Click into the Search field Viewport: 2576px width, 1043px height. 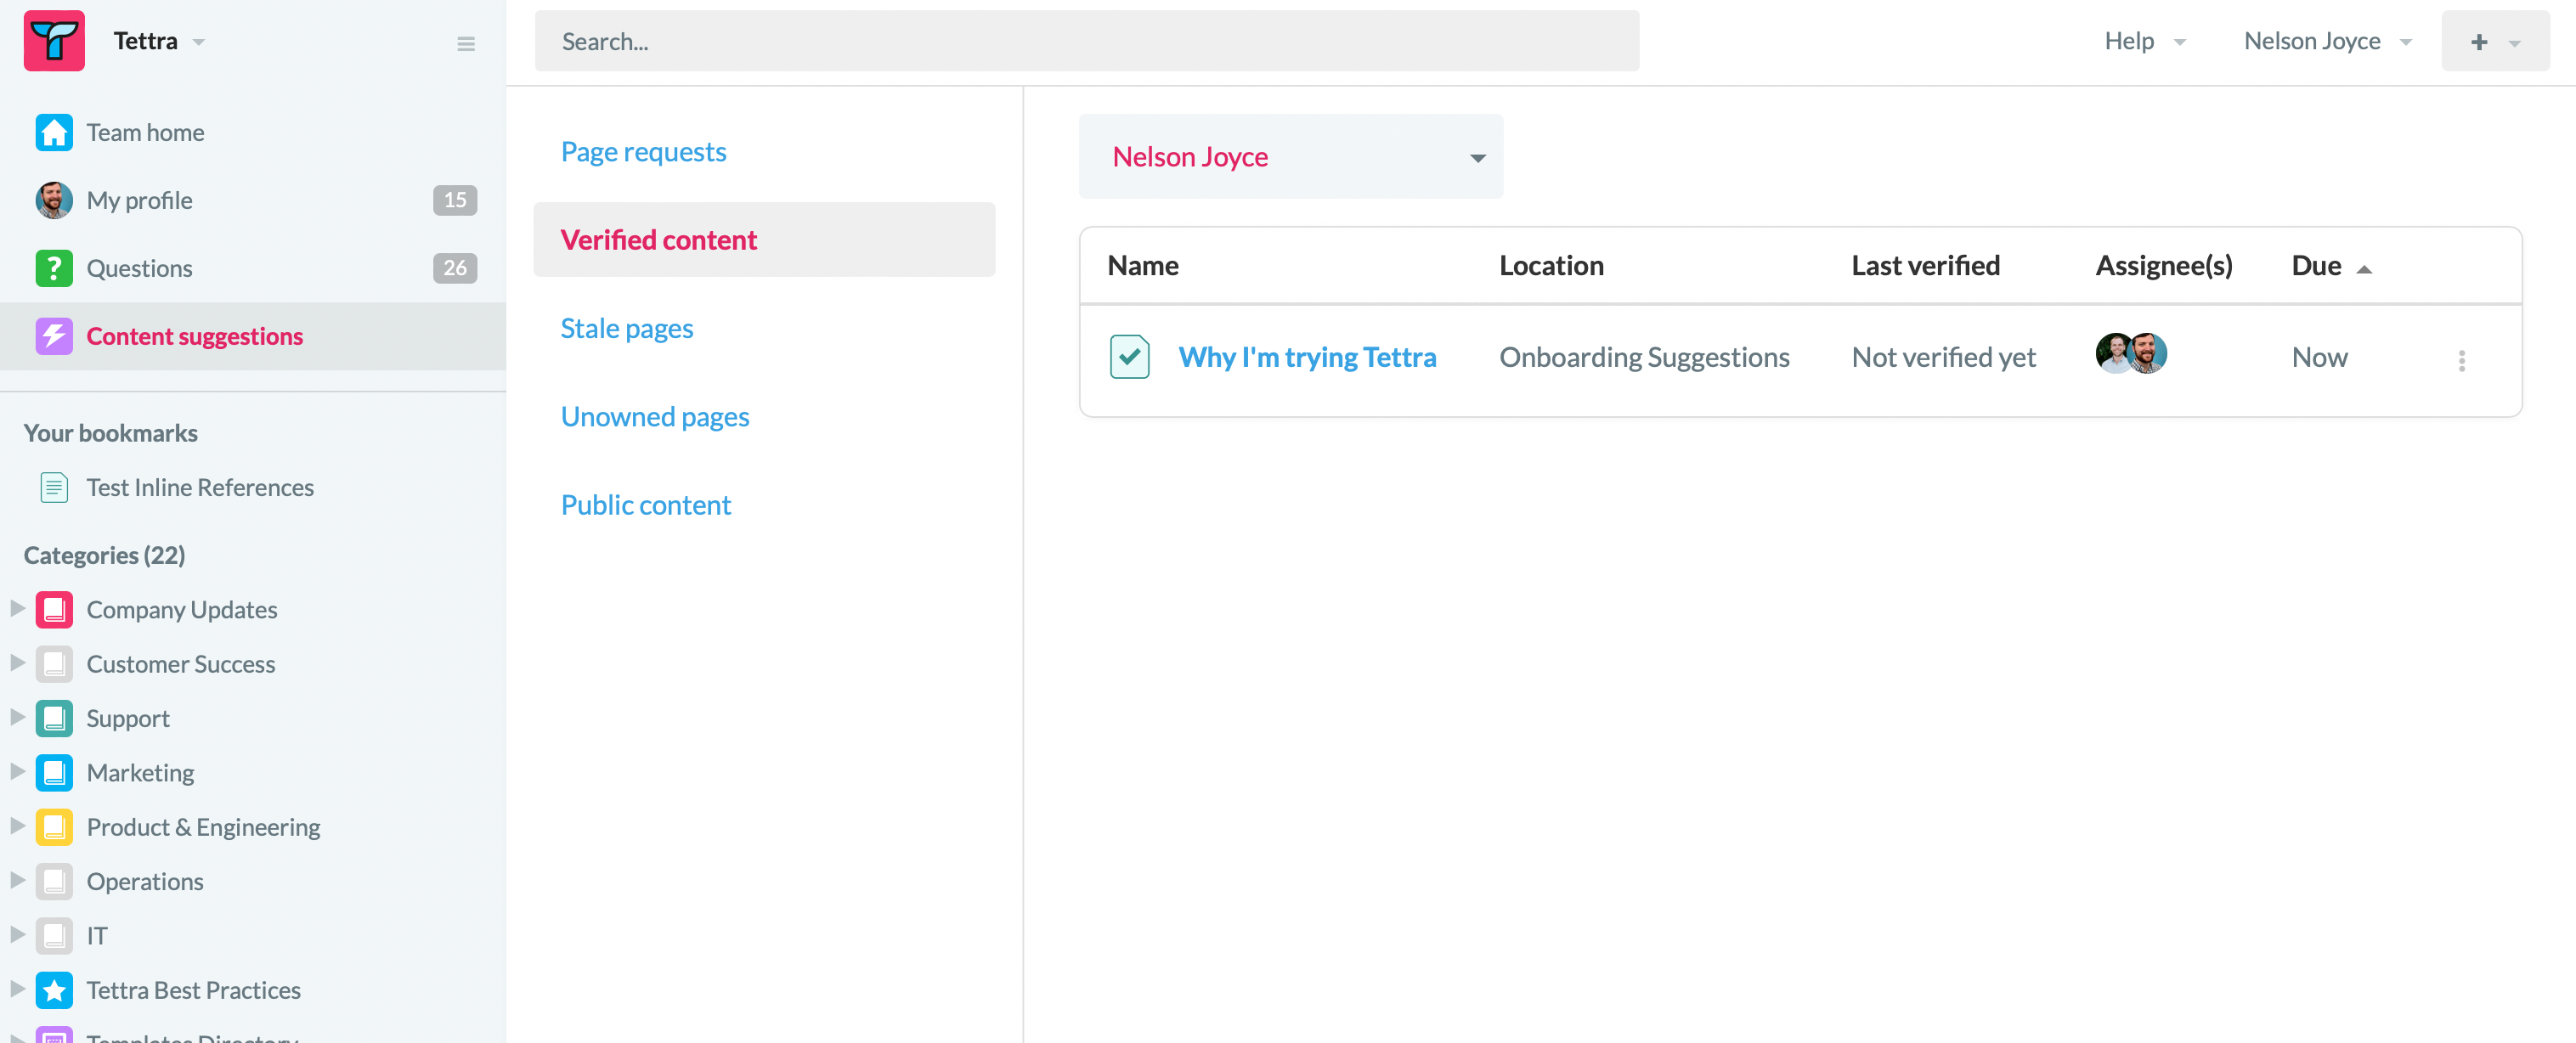pos(1086,41)
